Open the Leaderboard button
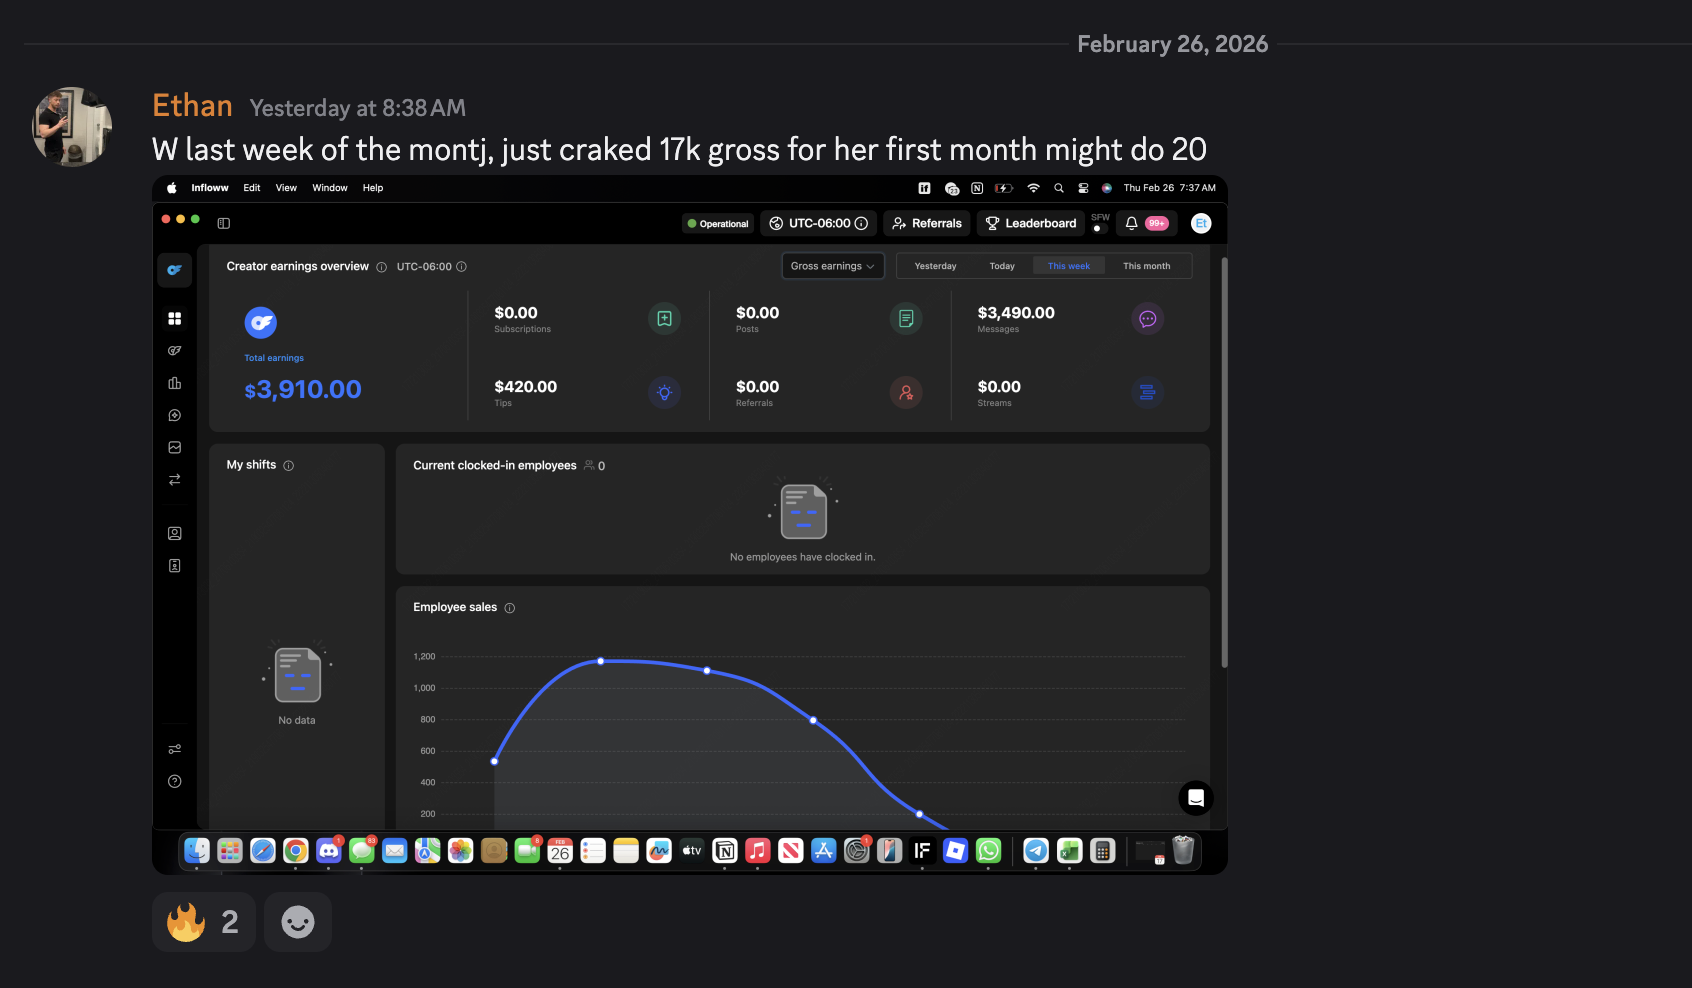 (x=1030, y=224)
